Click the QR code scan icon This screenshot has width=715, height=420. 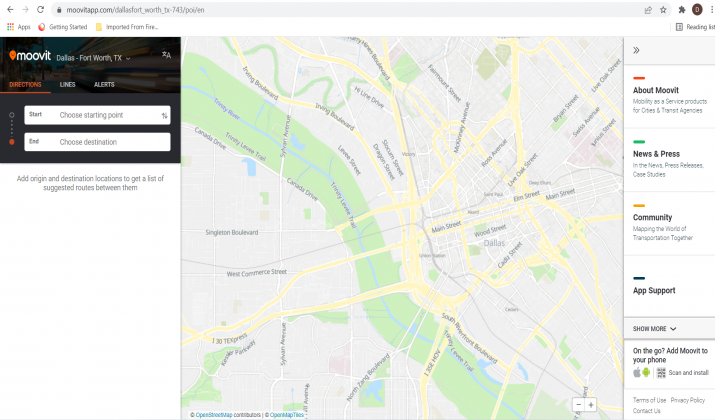point(661,373)
